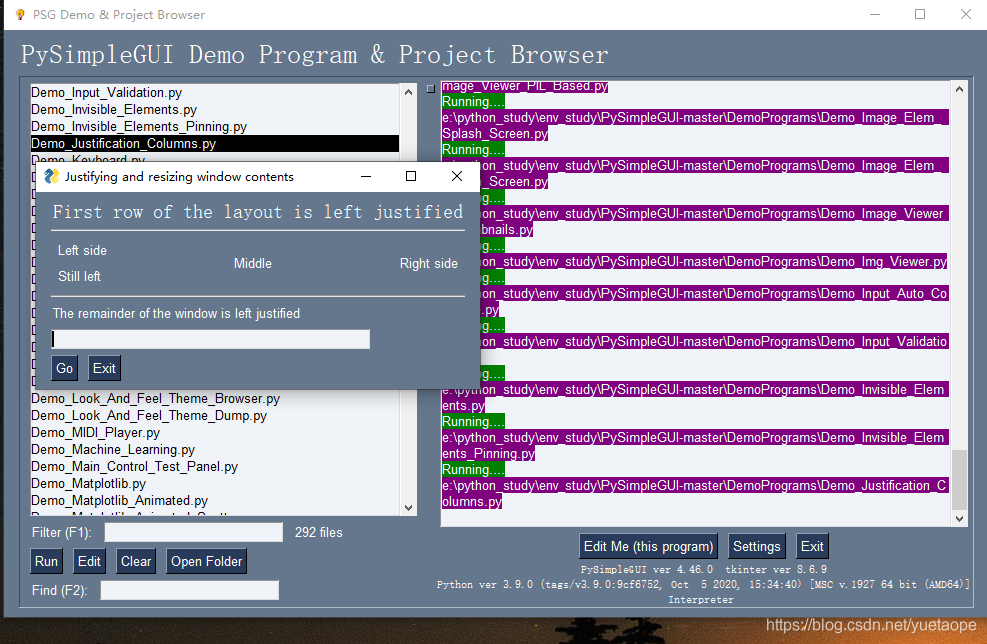Minimize the PSG Demo & Project Browser window
987x644 pixels.
(875, 14)
